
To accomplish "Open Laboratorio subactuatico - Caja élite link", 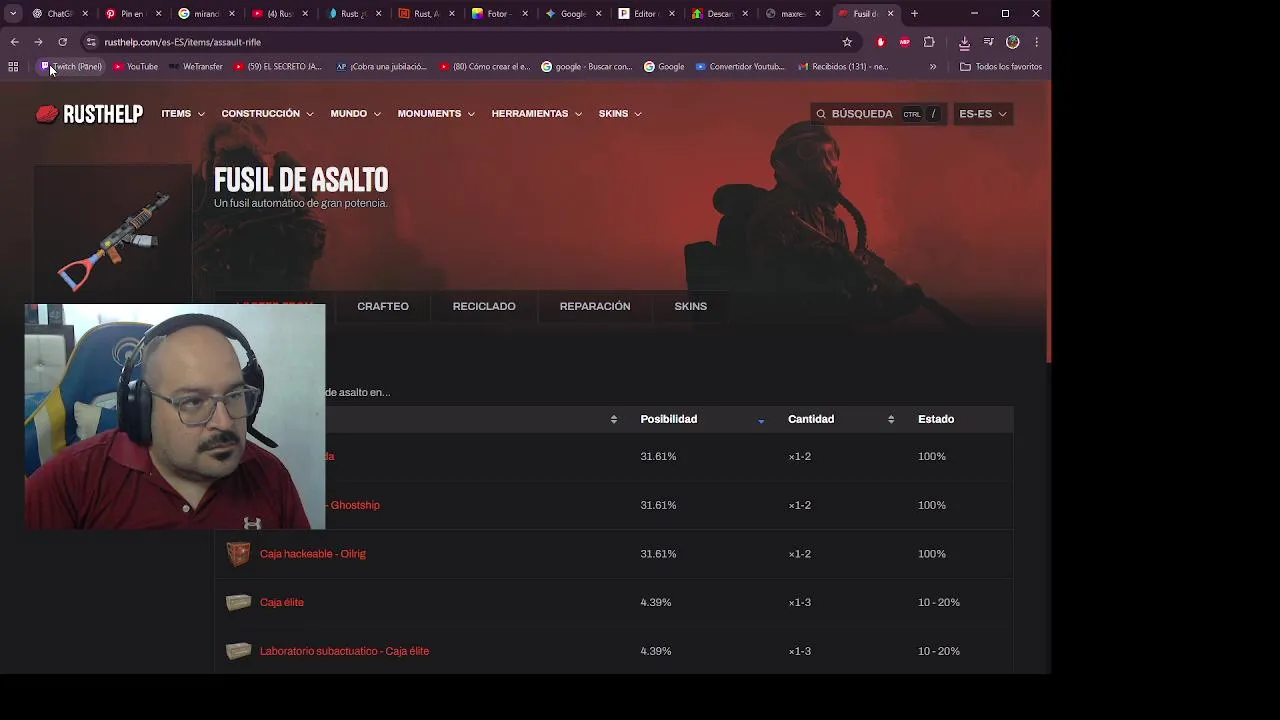I will 344,651.
